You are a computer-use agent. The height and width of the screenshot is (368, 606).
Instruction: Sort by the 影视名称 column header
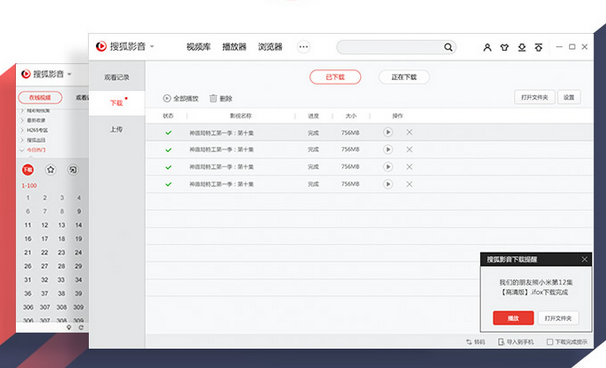(240, 116)
